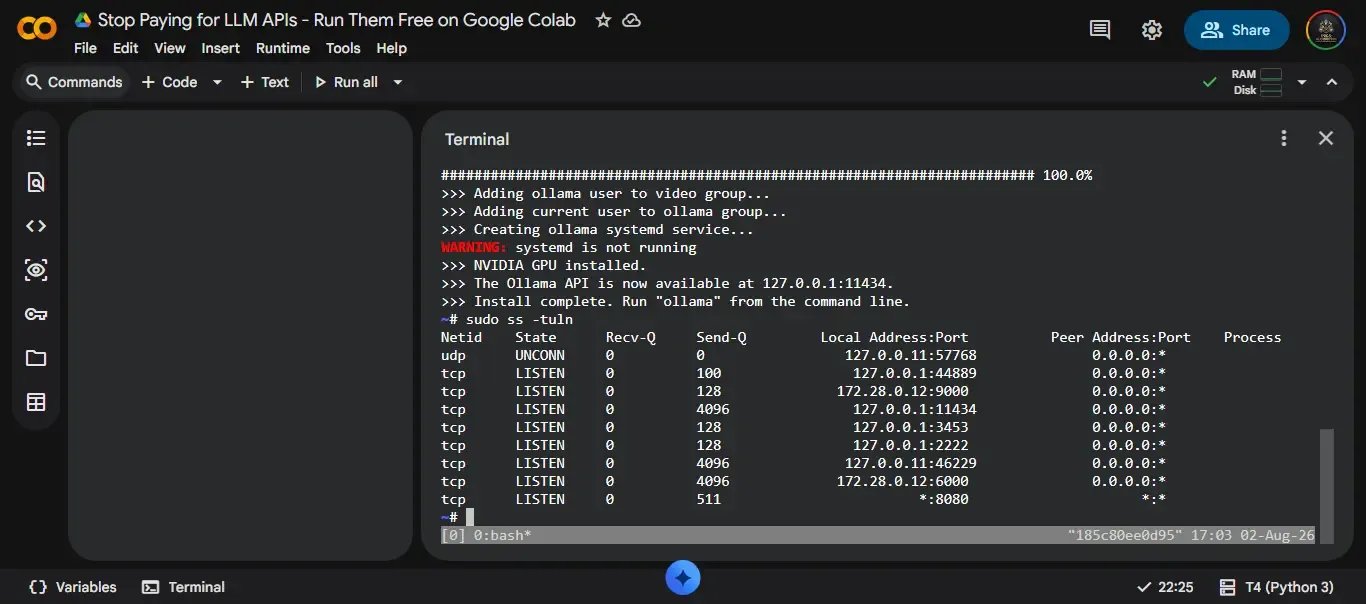The height and width of the screenshot is (604, 1366).
Task: Open the comments panel icon
Action: click(x=1100, y=30)
